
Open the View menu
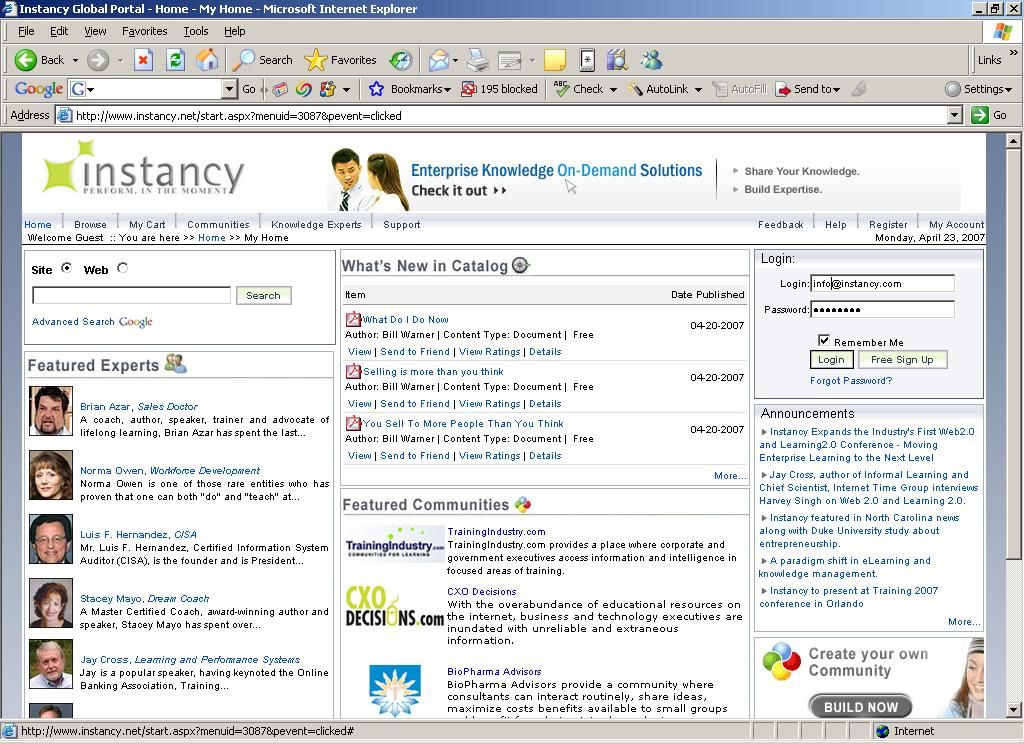click(95, 31)
